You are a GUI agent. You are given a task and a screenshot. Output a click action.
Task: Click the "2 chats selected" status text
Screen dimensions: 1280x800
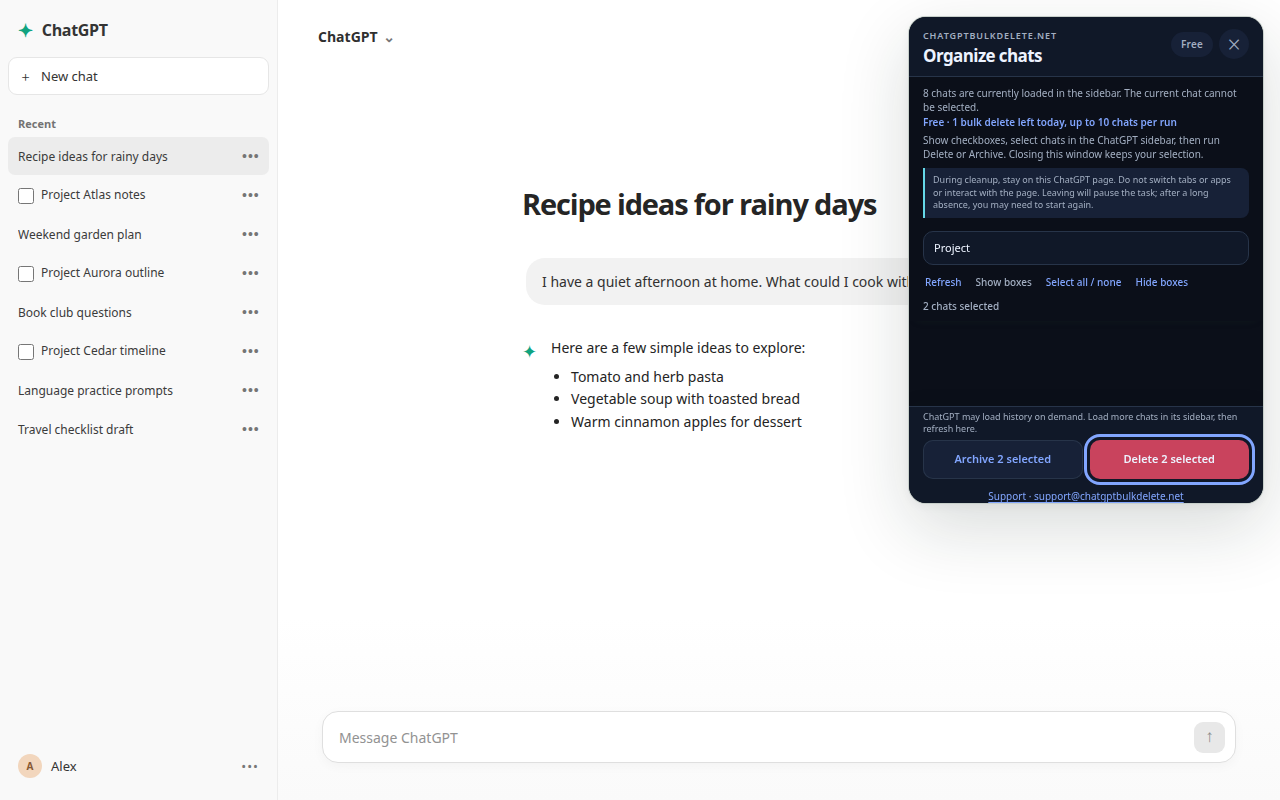click(961, 306)
